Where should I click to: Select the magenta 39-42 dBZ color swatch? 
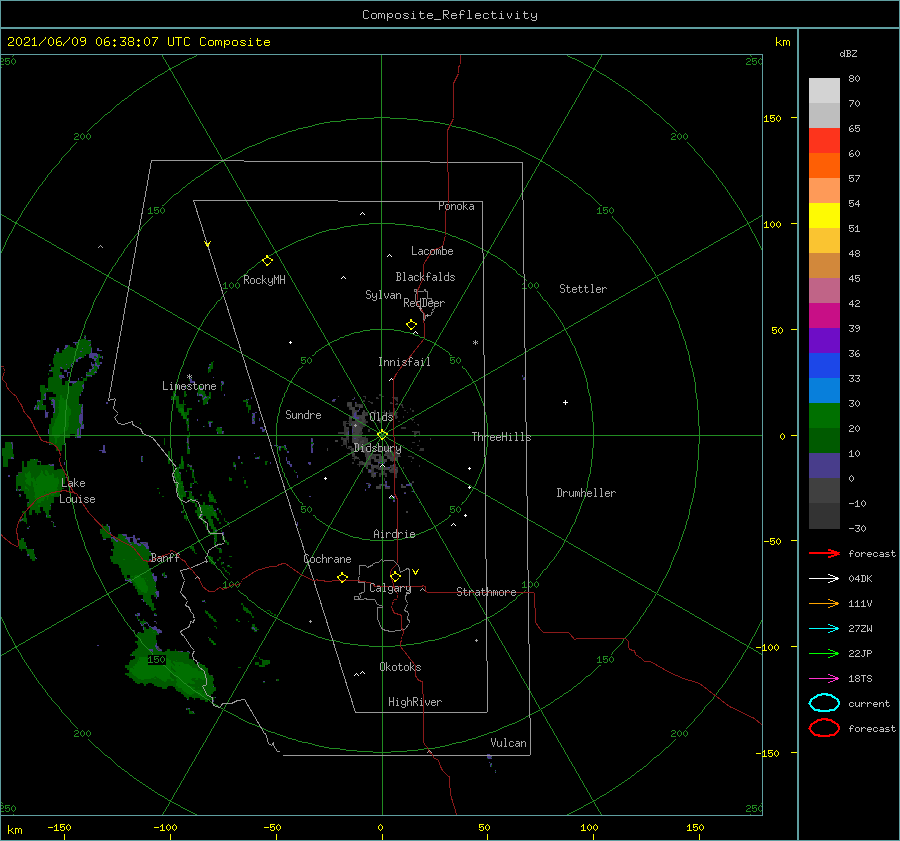pos(824,315)
